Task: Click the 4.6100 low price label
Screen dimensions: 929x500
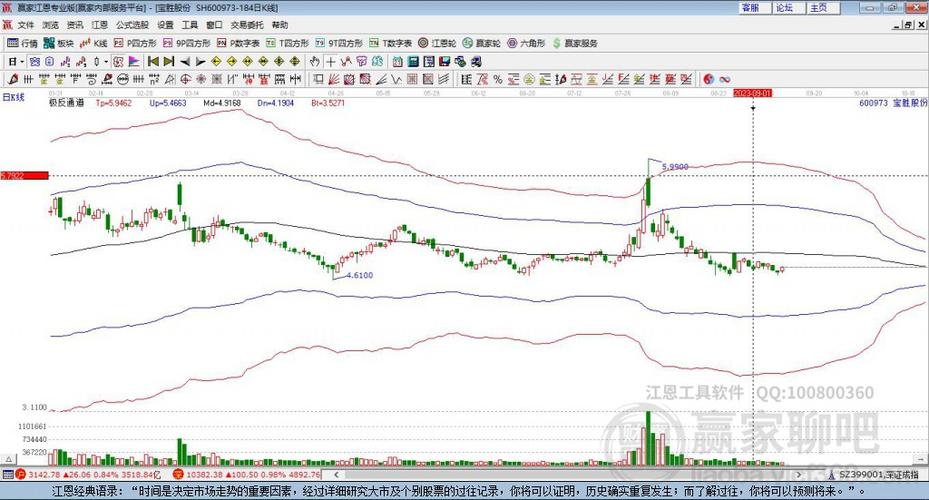Action: pyautogui.click(x=360, y=275)
